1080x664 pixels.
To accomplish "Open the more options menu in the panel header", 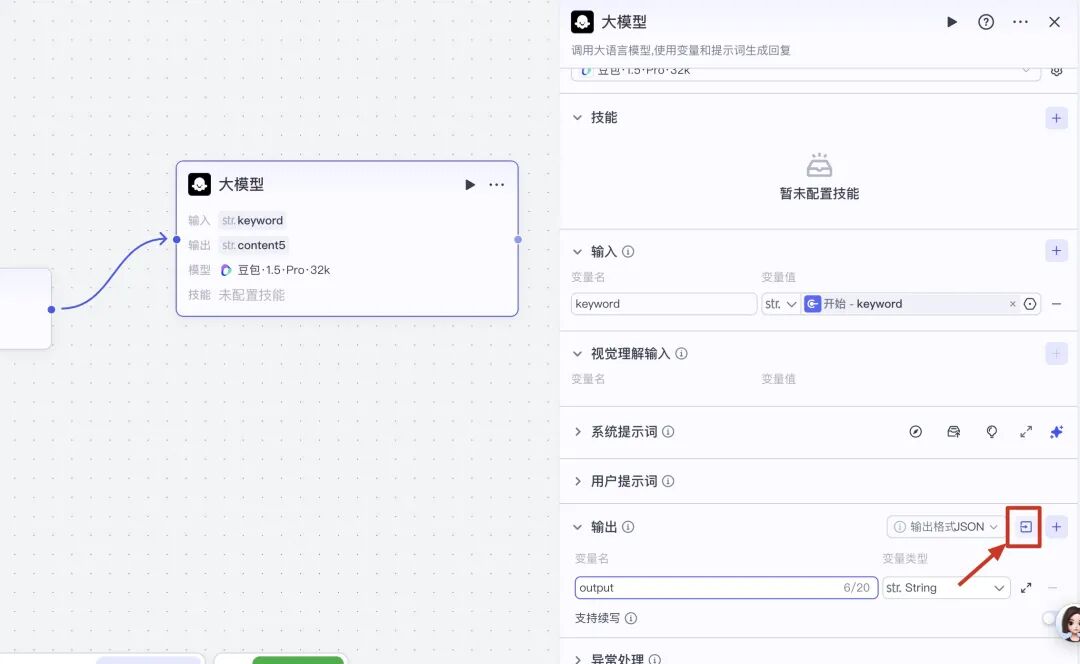I will click(1019, 21).
